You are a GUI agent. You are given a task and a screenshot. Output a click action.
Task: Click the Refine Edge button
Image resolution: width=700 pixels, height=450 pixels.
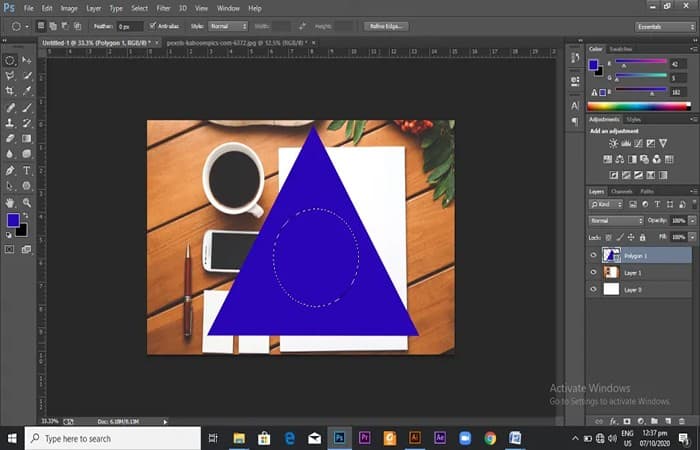tap(386, 26)
